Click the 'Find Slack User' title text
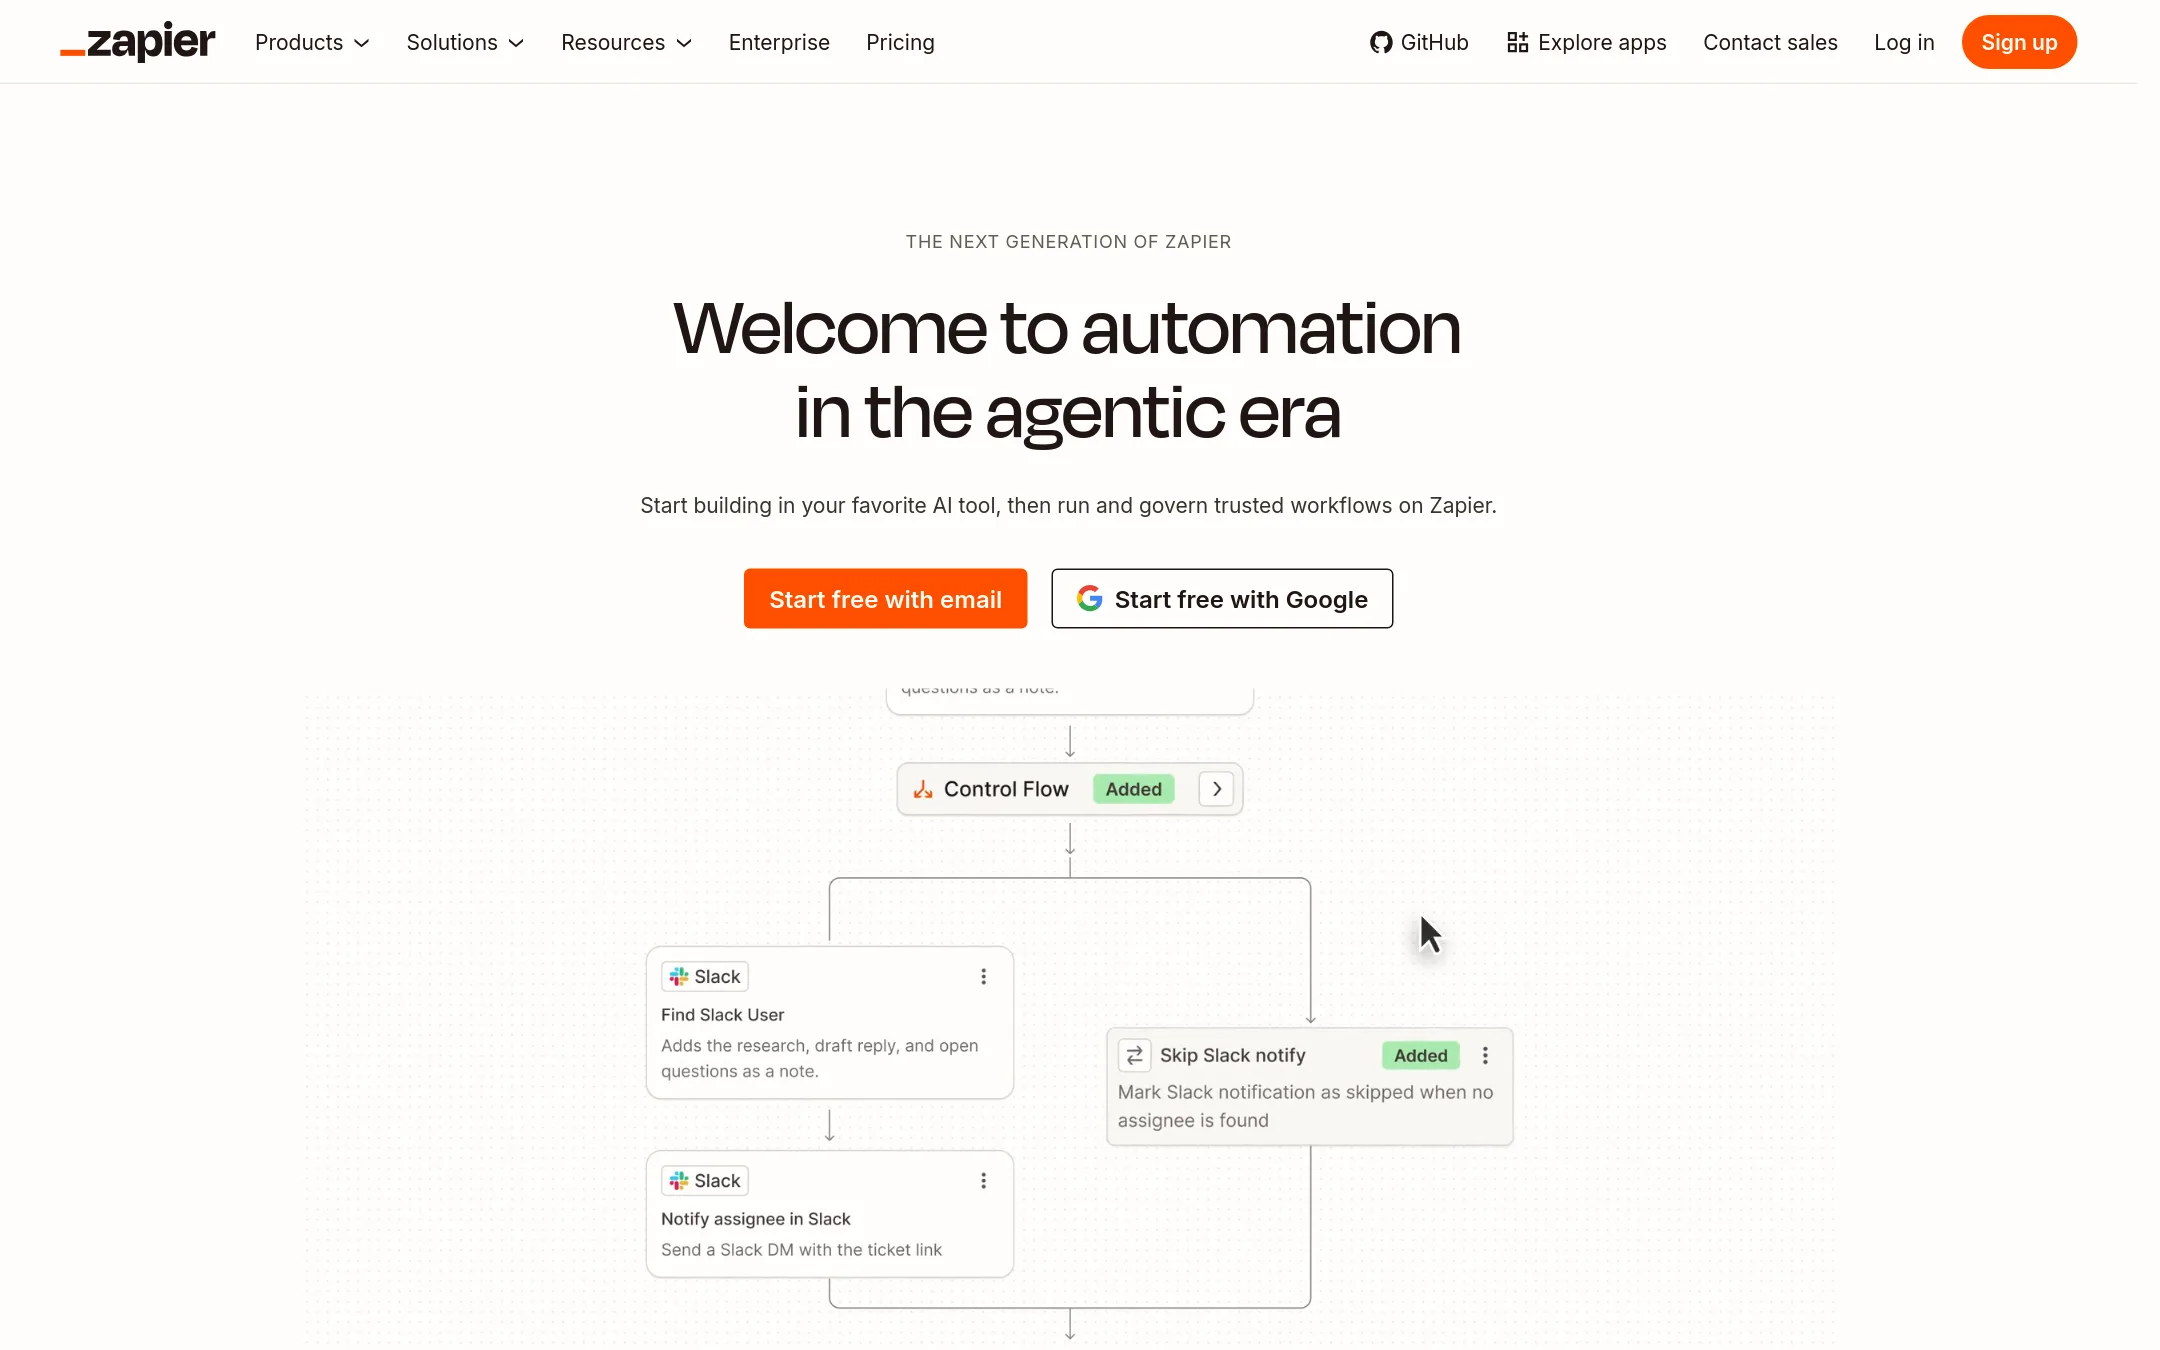 [x=722, y=1014]
